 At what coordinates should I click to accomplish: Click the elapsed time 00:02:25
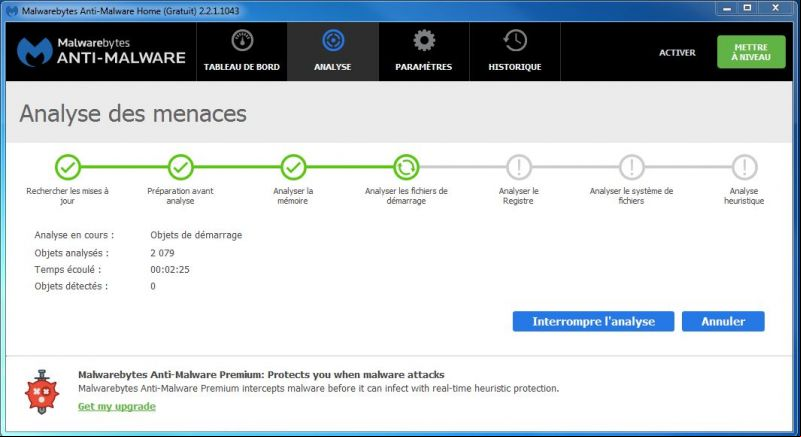(x=170, y=269)
